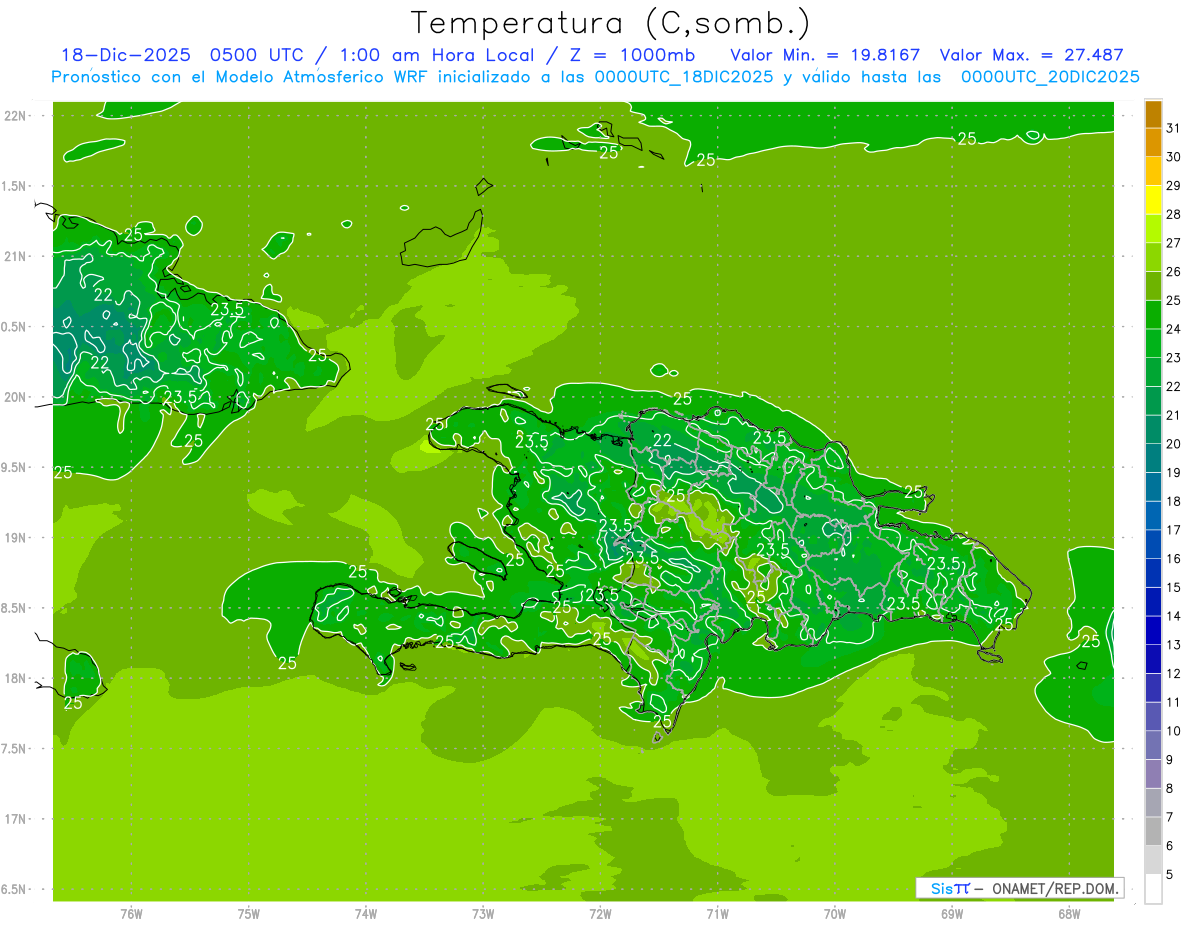
Task: Click the white swatch at the legend bottom
Action: (x=1153, y=889)
